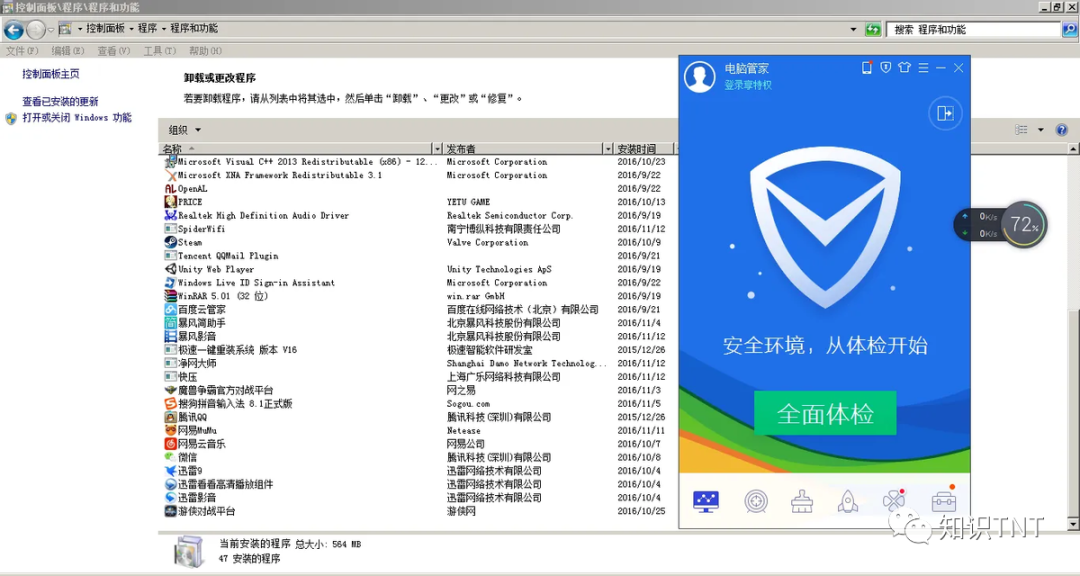The image size is (1080, 576).
Task: Expand the 名称 column filter arrow
Action: (x=437, y=149)
